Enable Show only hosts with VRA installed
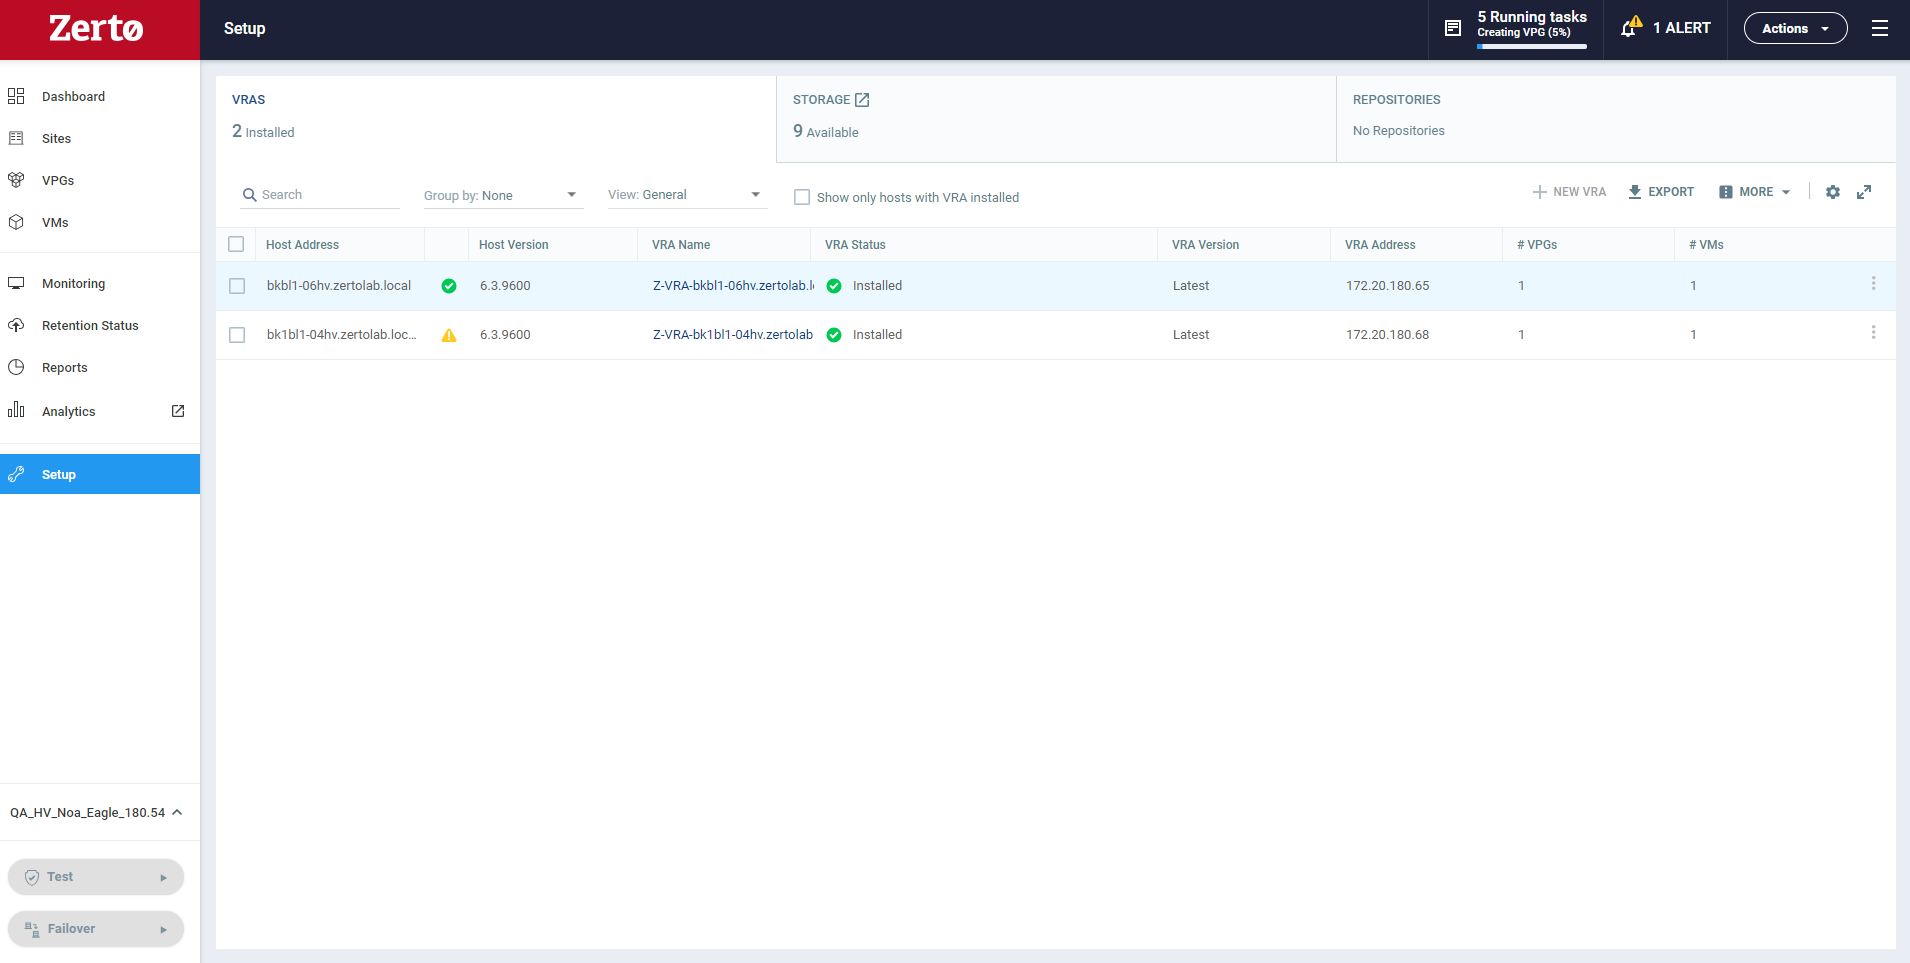The image size is (1910, 963). (x=802, y=197)
